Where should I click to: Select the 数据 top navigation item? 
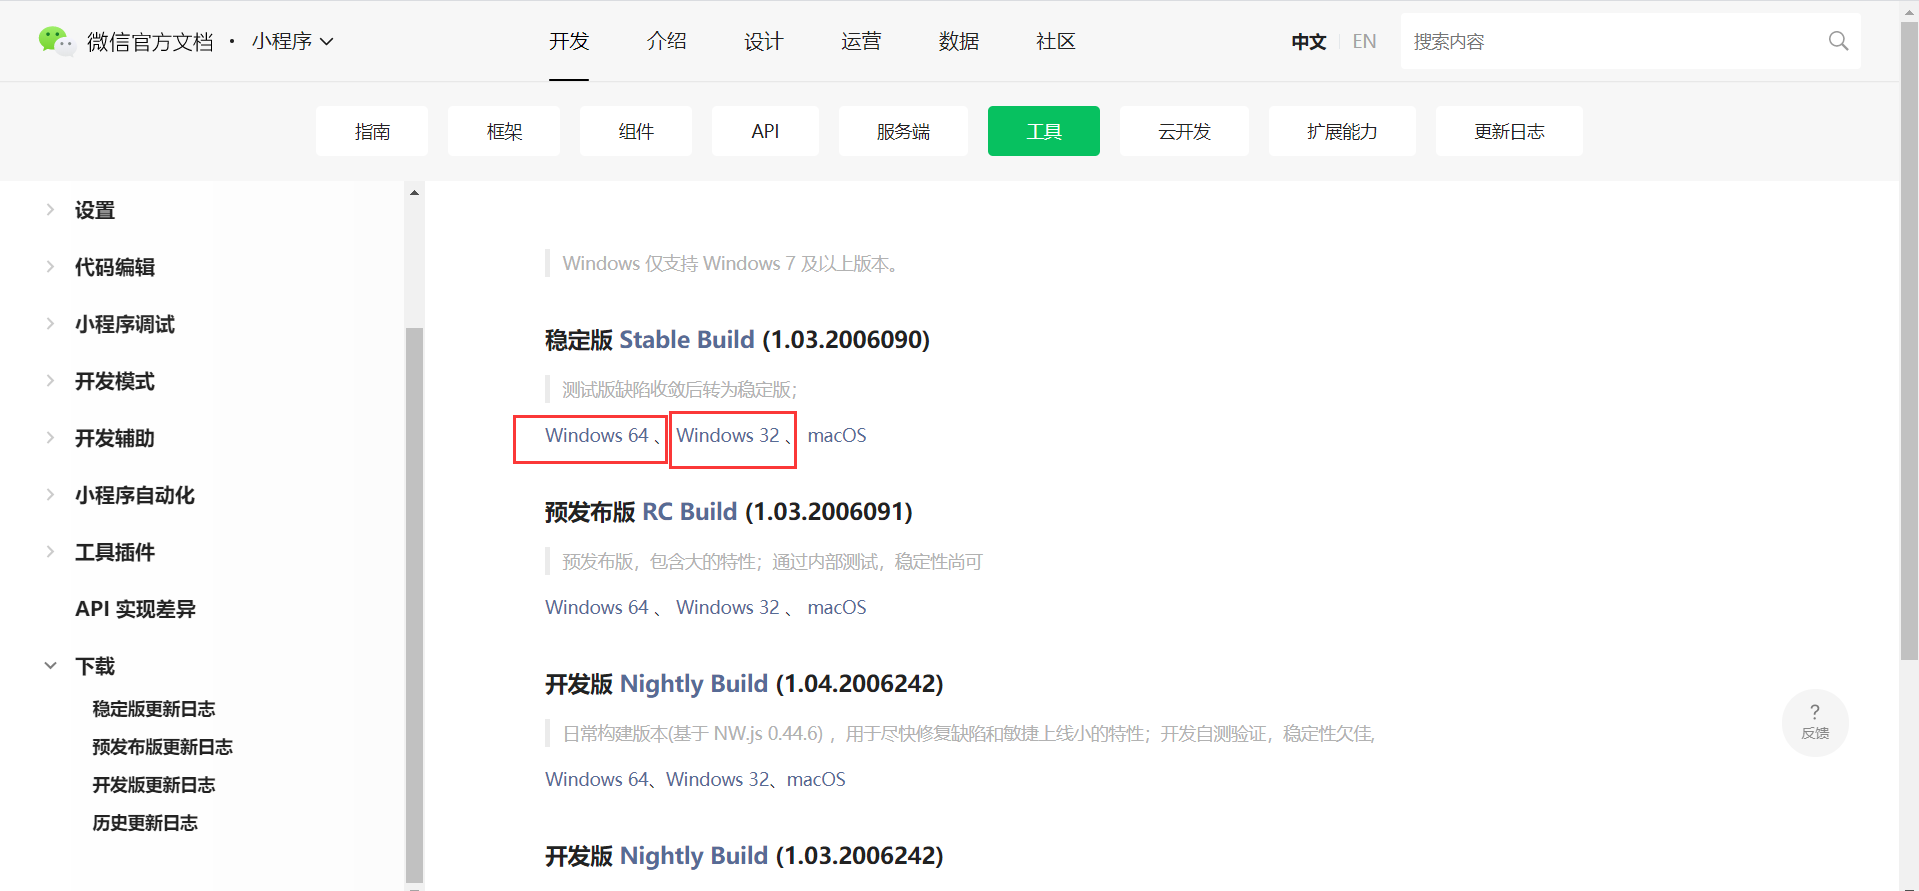pos(958,41)
